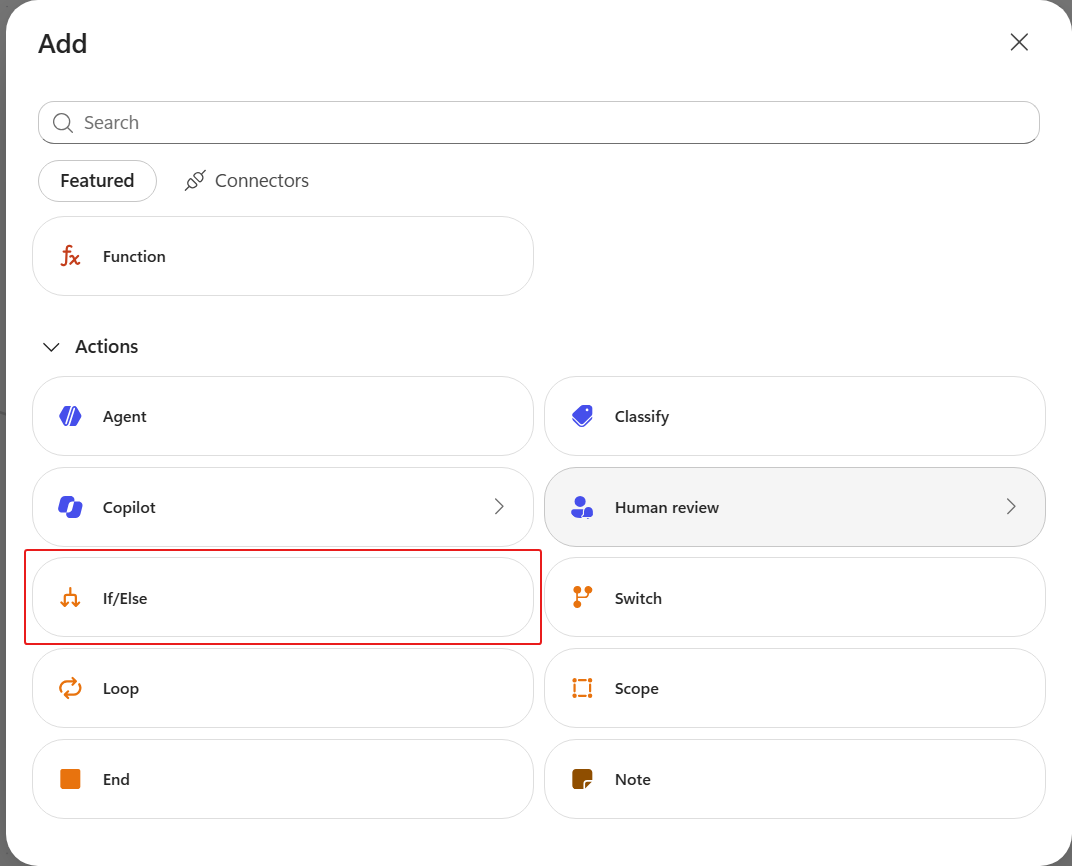Image resolution: width=1072 pixels, height=866 pixels.
Task: Click the Scope dashed-box icon
Action: 582,688
